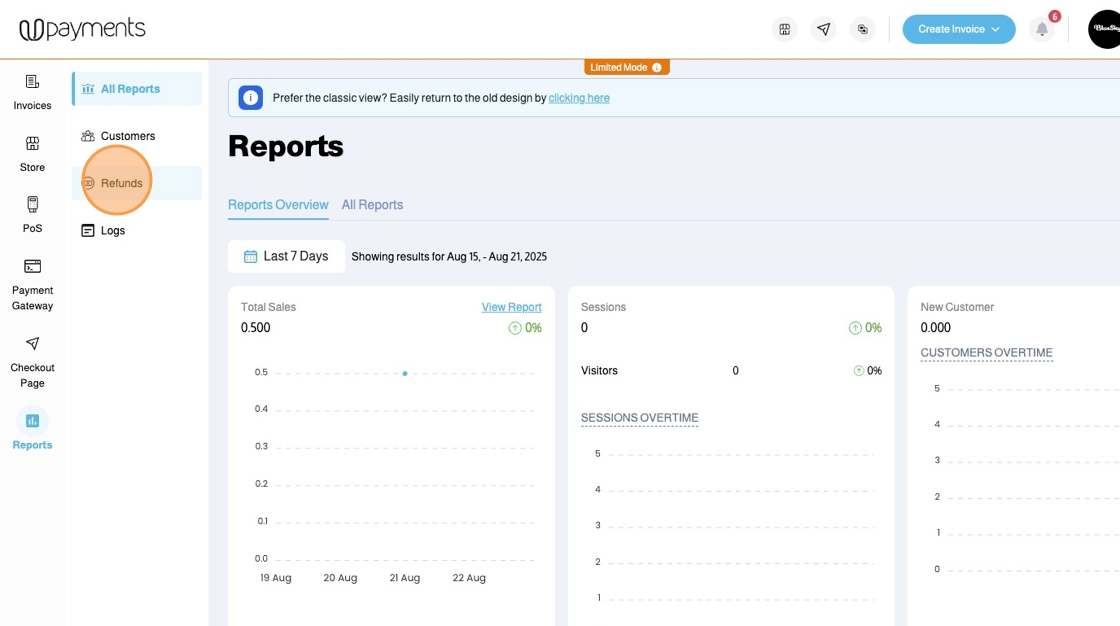Click the store icon in top header
Screen dimensions: 1120x626
pyautogui.click(x=785, y=29)
